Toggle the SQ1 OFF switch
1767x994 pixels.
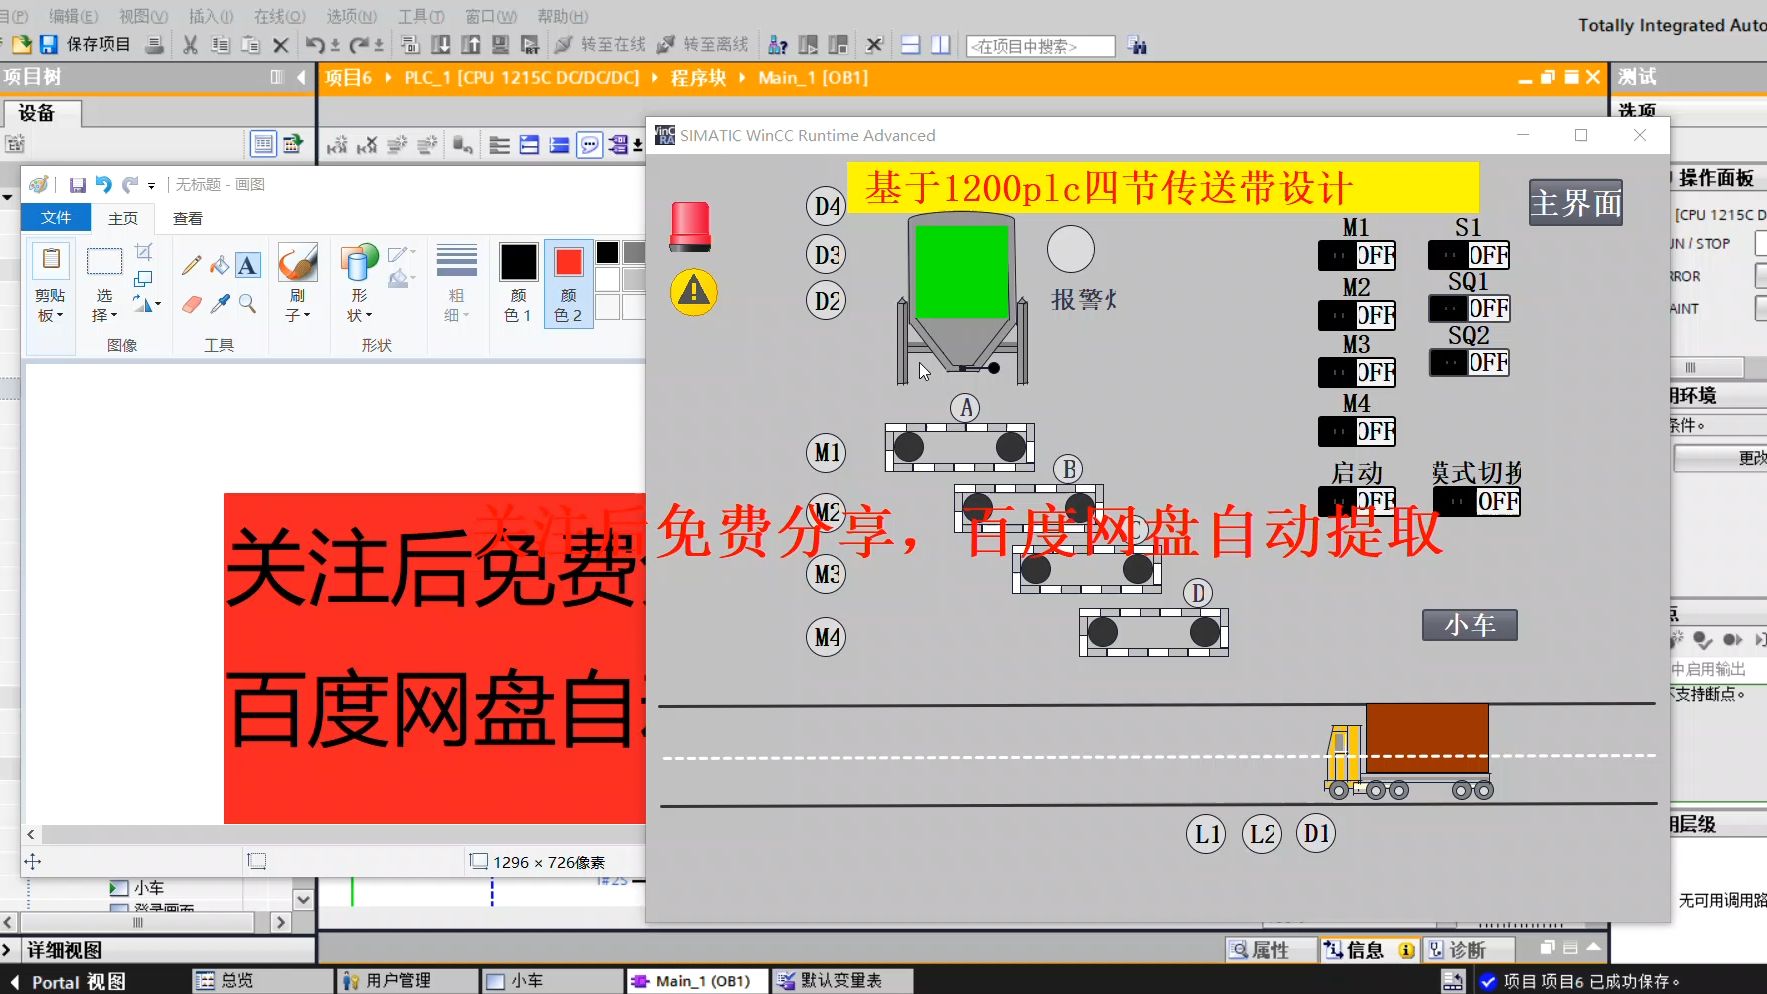pos(1469,308)
